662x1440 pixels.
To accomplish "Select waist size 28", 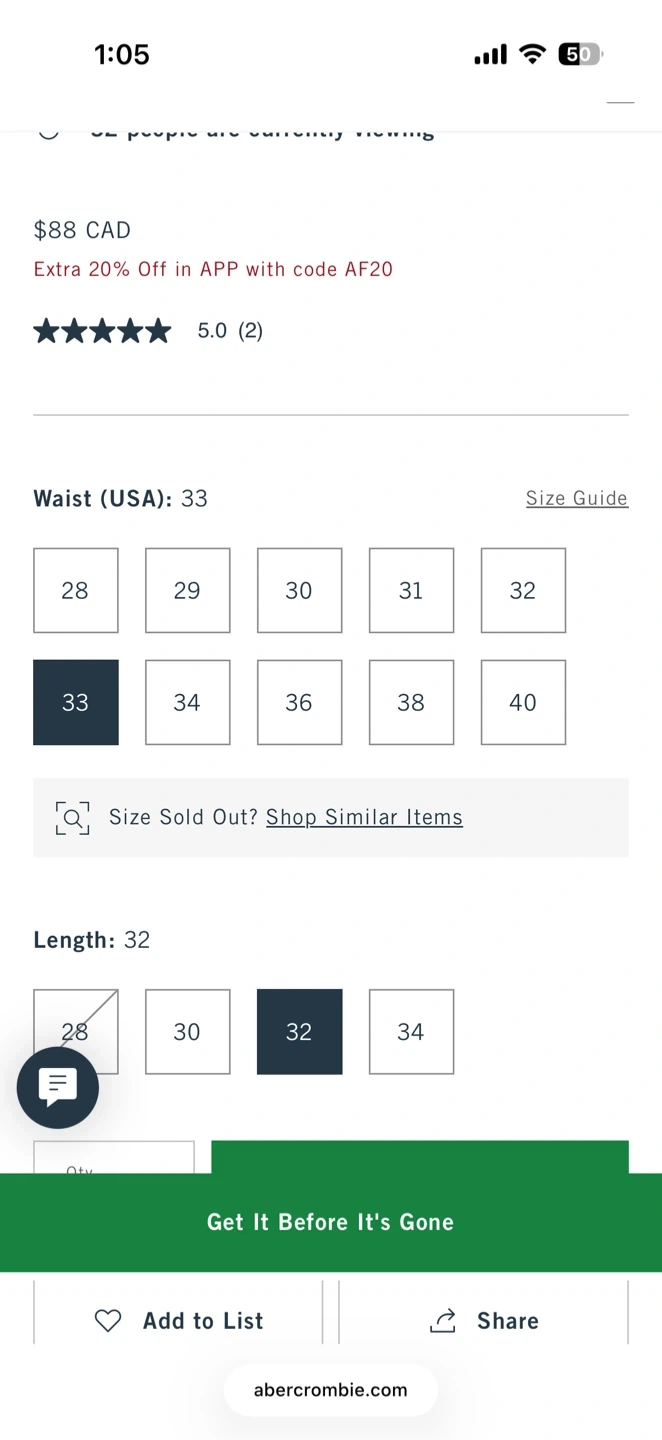I will pos(76,591).
